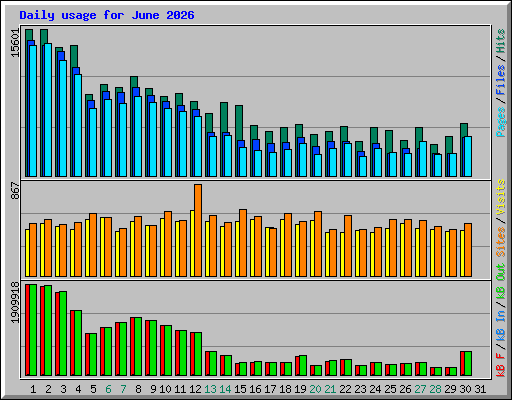Click the 'kB F' legend label
The height and width of the screenshot is (400, 512).
500,365
